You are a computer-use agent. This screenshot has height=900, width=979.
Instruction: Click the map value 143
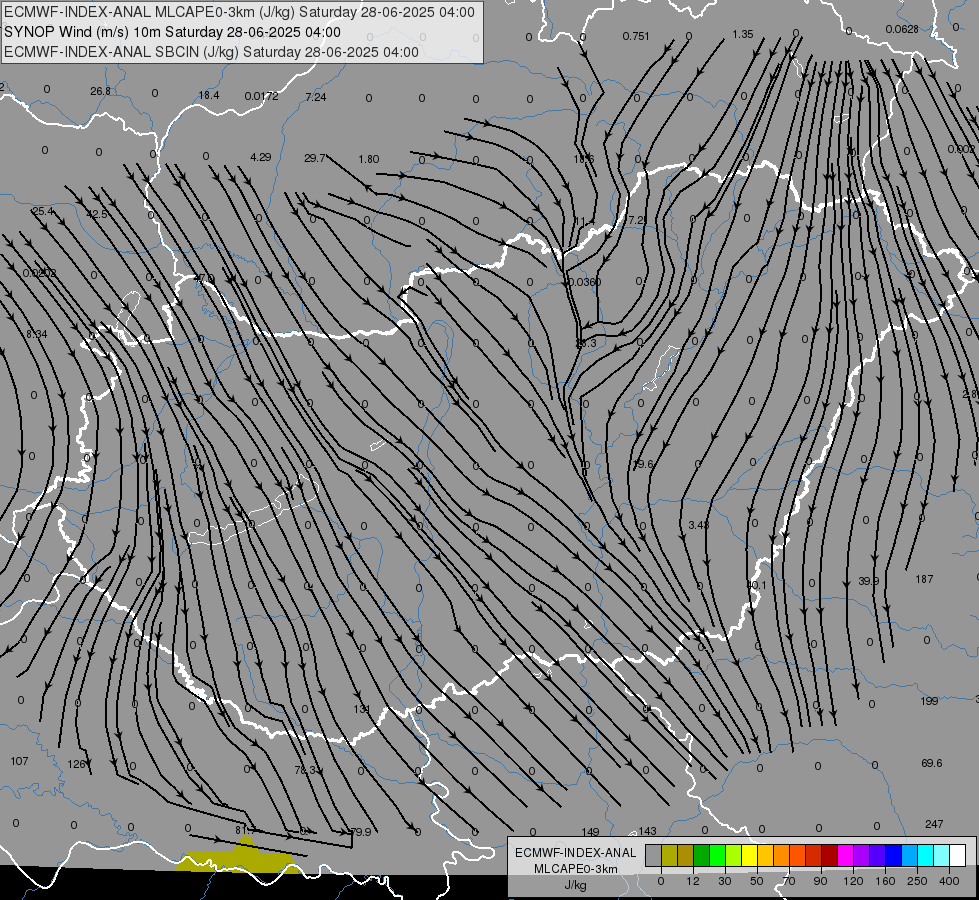(x=647, y=831)
